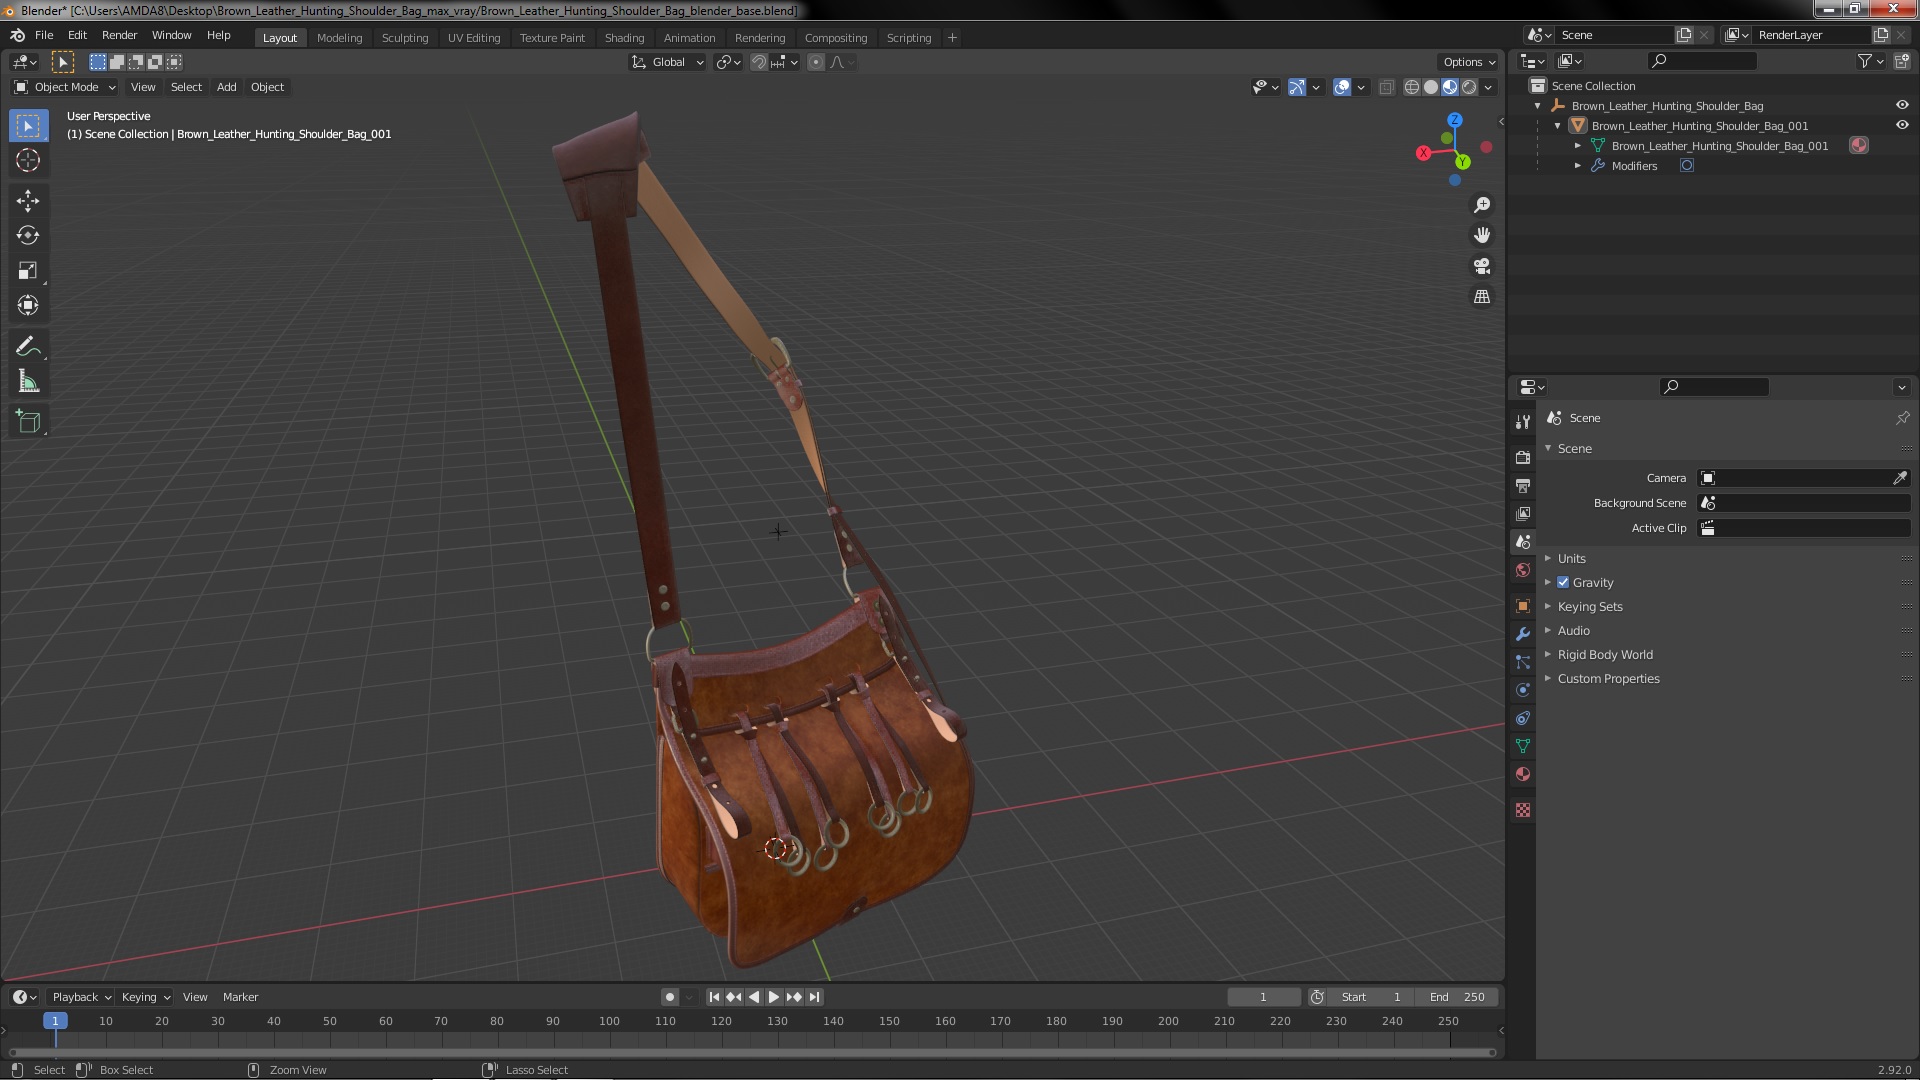Open the Material properties tab

pyautogui.click(x=1523, y=774)
